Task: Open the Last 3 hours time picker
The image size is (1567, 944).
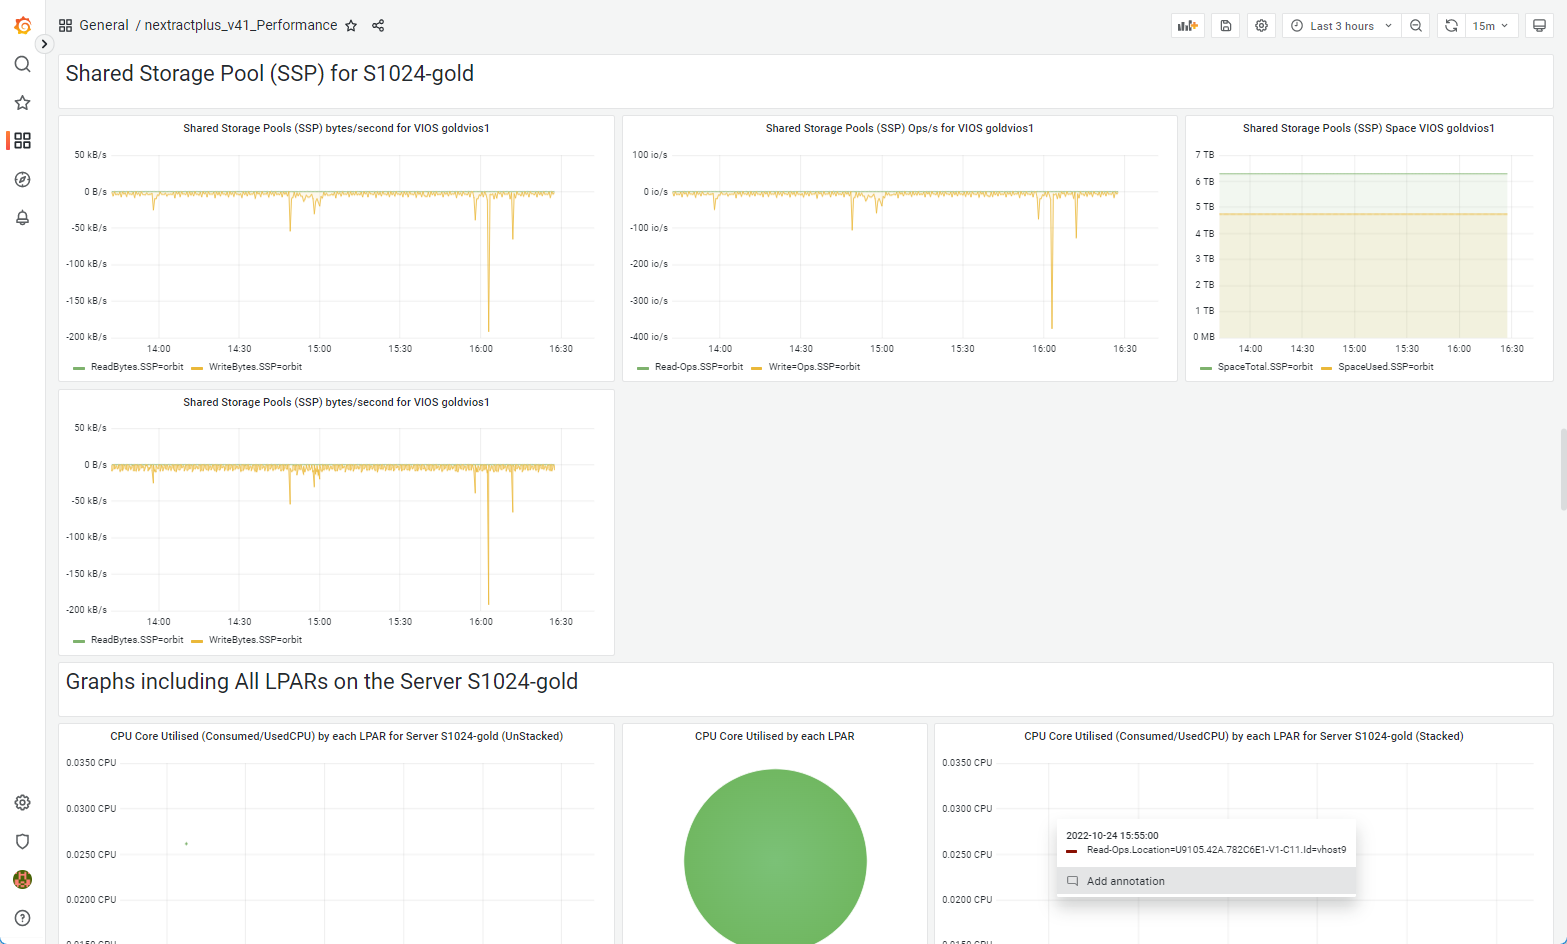Action: (x=1342, y=26)
